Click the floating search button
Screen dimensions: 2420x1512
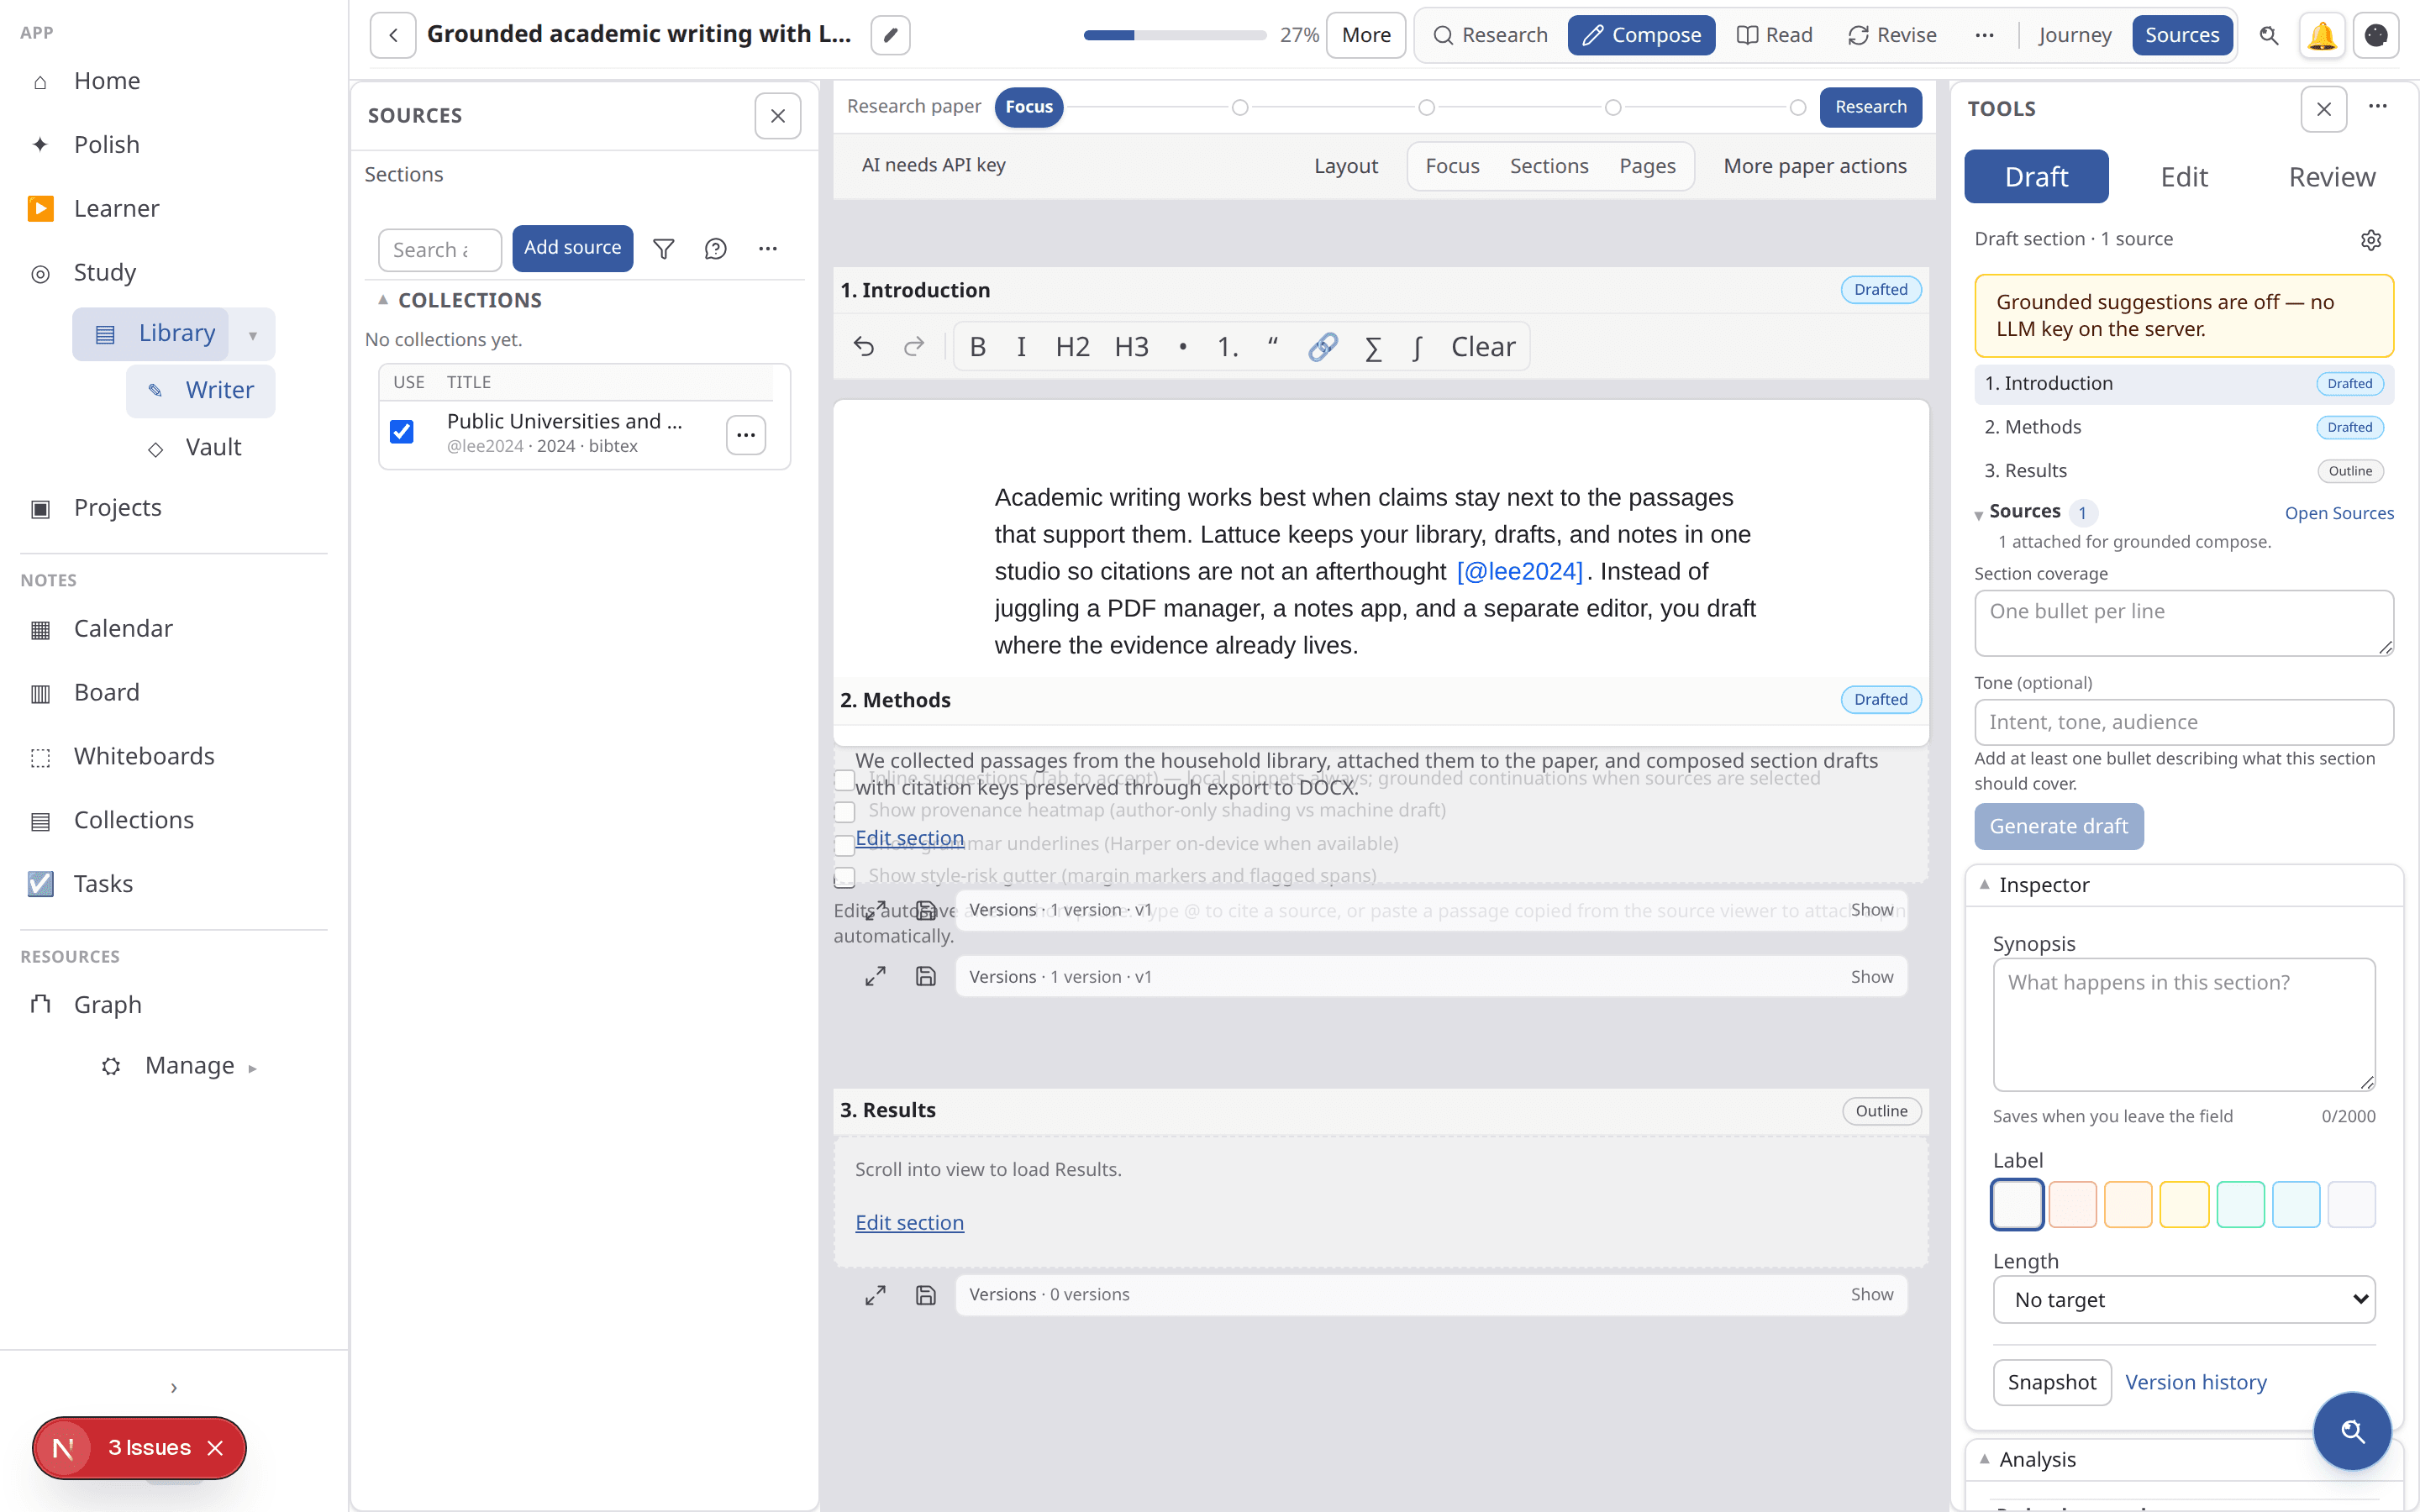click(x=2352, y=1431)
